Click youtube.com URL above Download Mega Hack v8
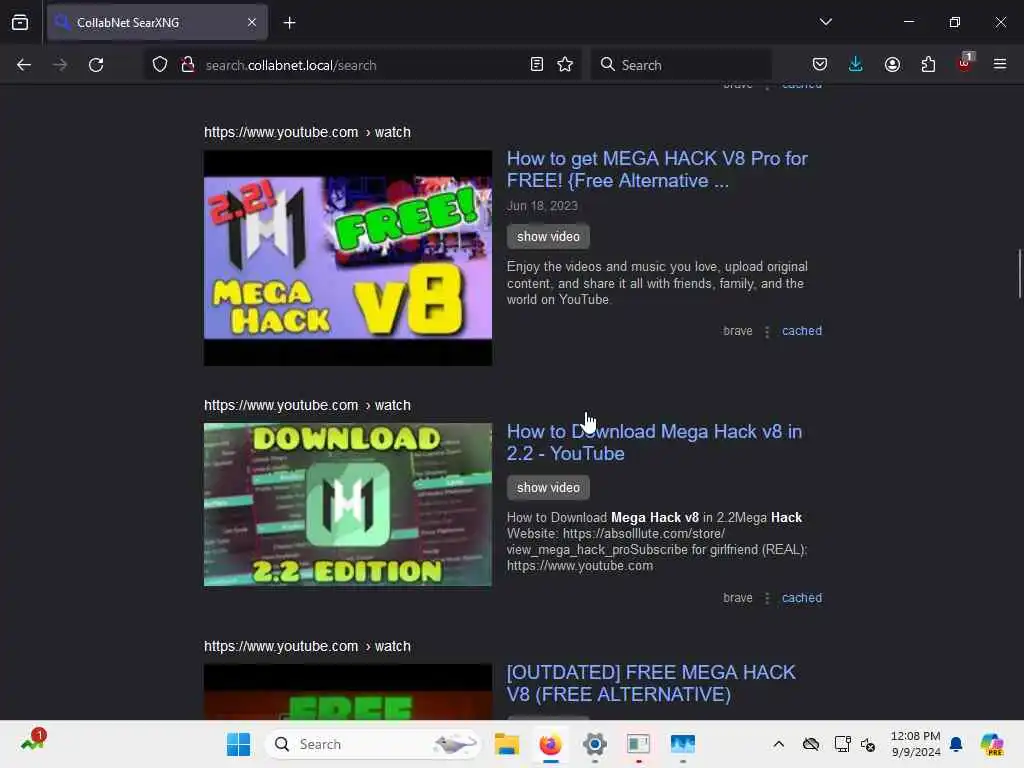Screen dimensions: 1024x768 [x=307, y=405]
